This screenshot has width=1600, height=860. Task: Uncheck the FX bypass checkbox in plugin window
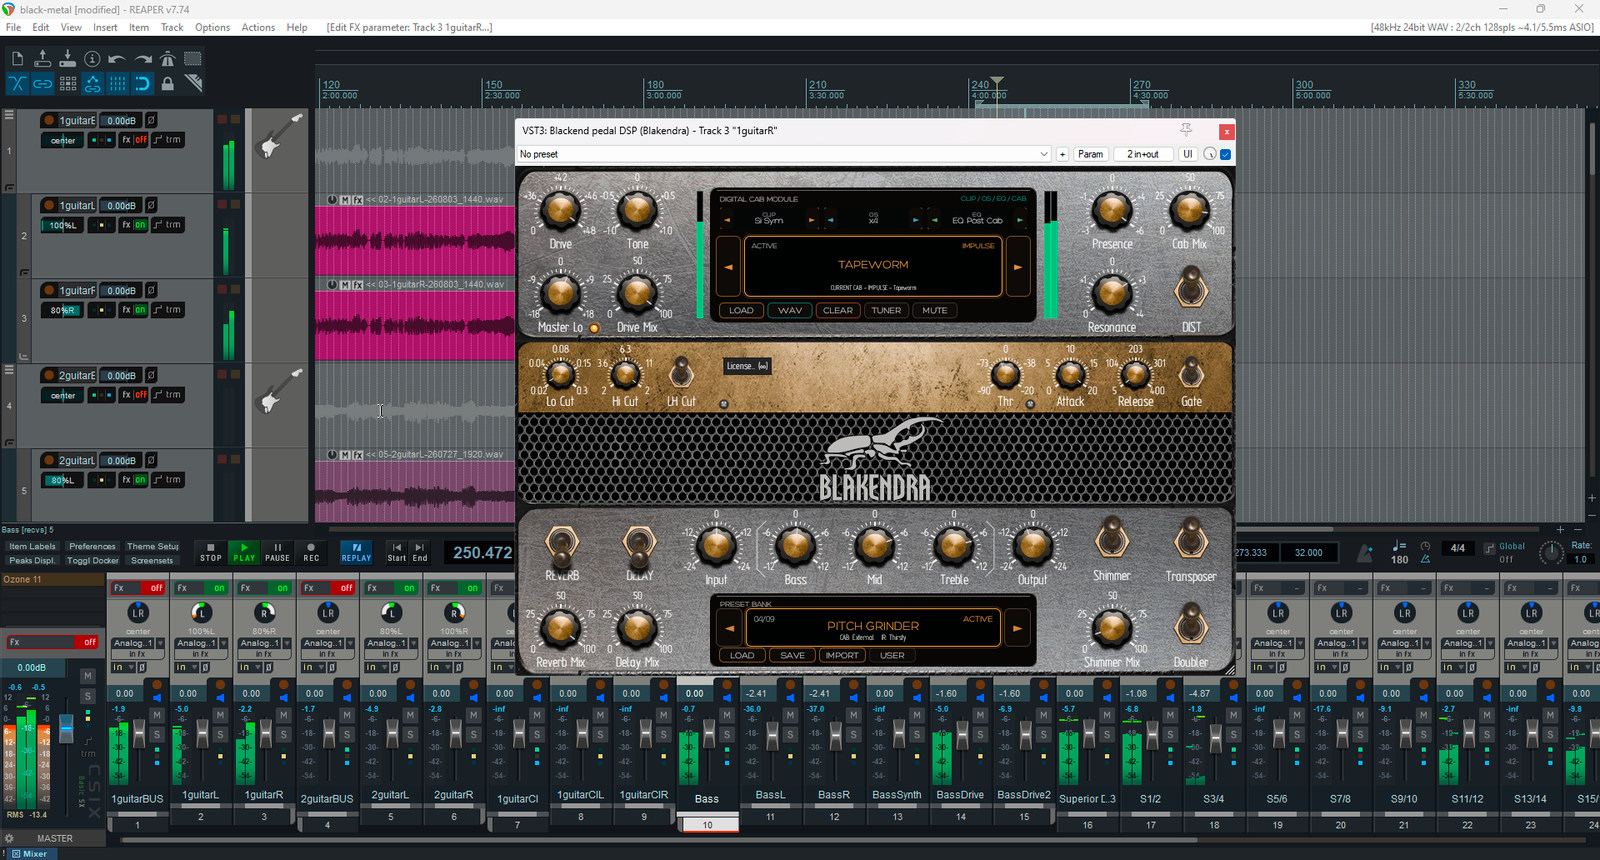(1225, 154)
